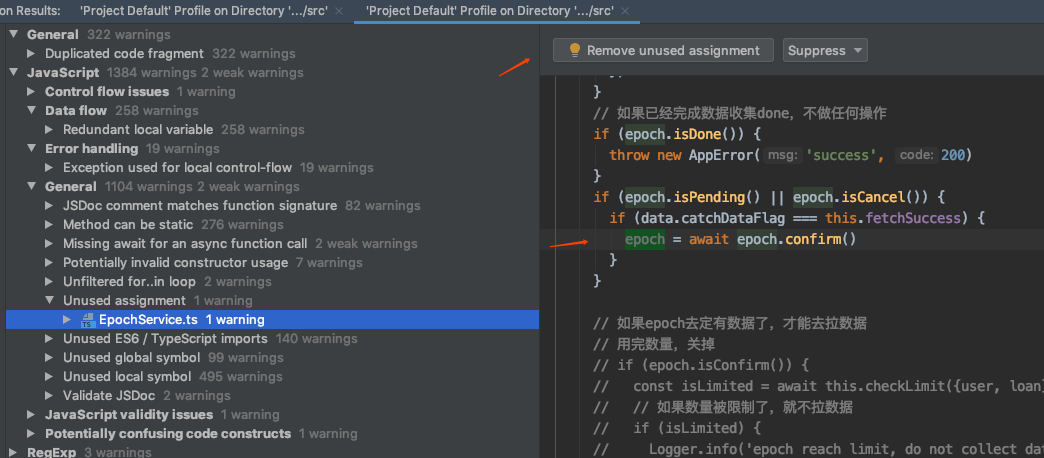1044x458 pixels.
Task: Expand Redundant local variable warnings
Action: [50, 129]
